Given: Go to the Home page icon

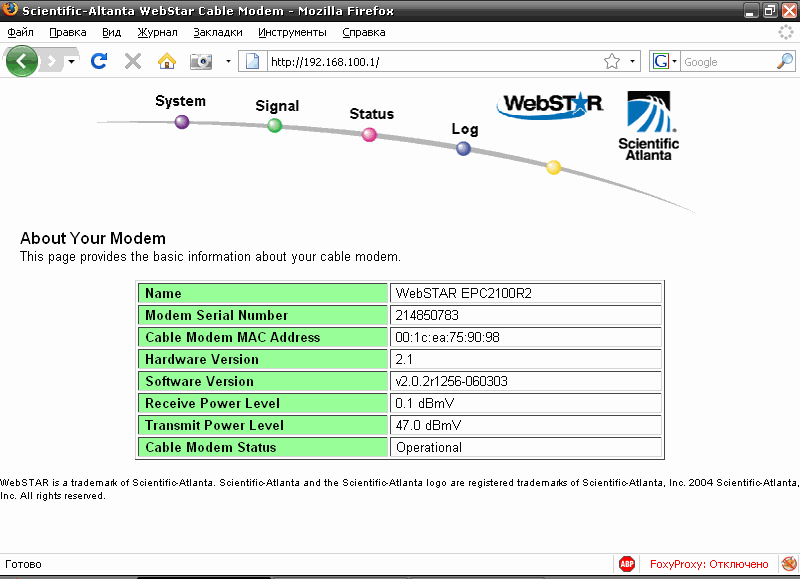Looking at the screenshot, I should [x=167, y=61].
